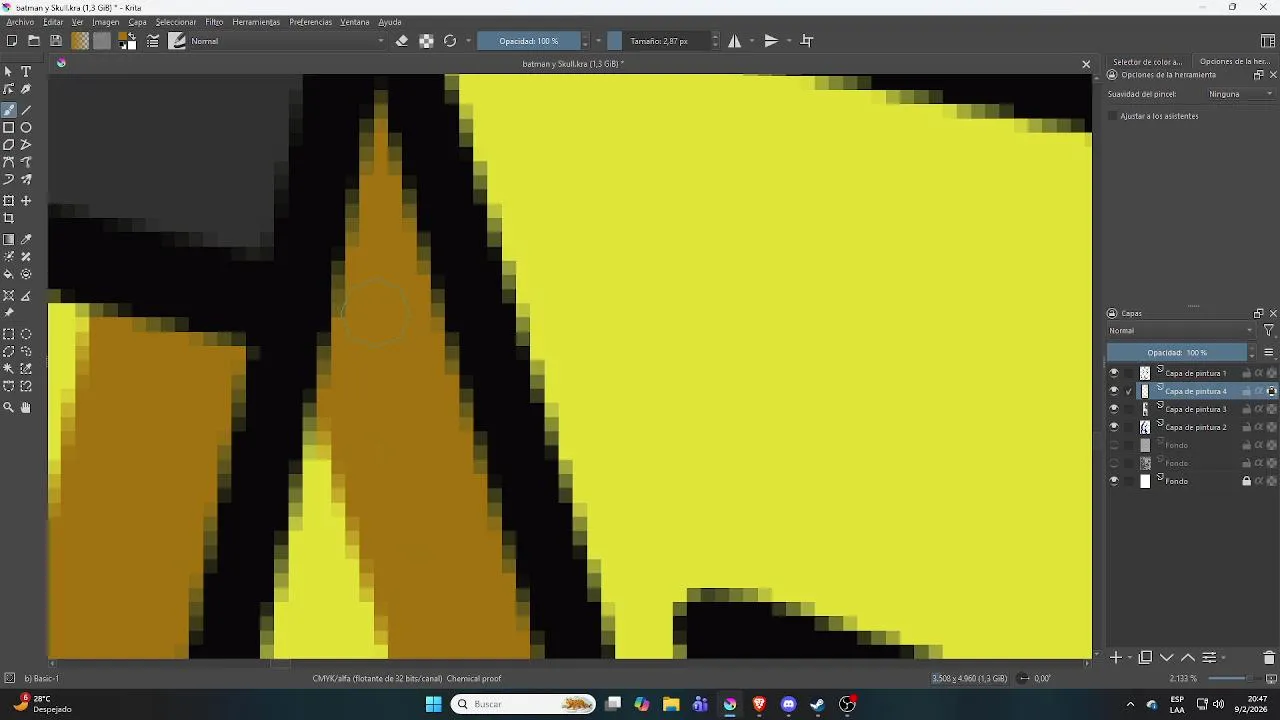The width and height of the screenshot is (1280, 720).
Task: Select the Ellipse shape tool
Action: (x=26, y=127)
